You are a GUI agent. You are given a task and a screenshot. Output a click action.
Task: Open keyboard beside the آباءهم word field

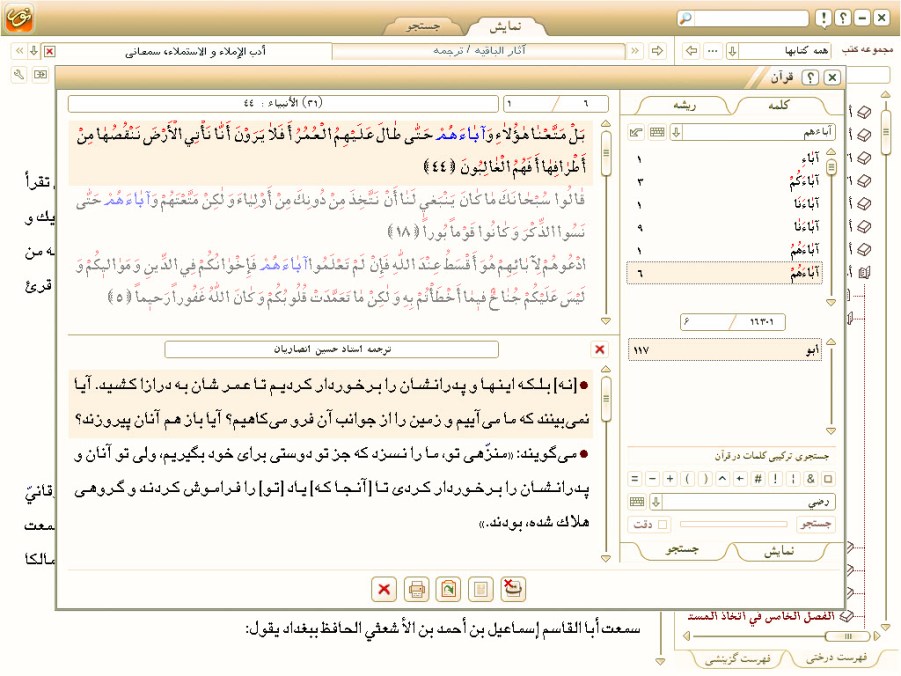click(657, 133)
